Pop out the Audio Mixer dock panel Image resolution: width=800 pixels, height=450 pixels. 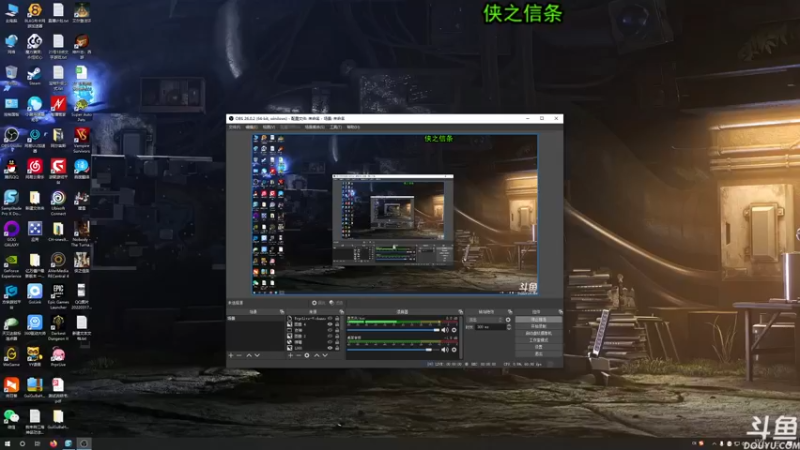(461, 311)
